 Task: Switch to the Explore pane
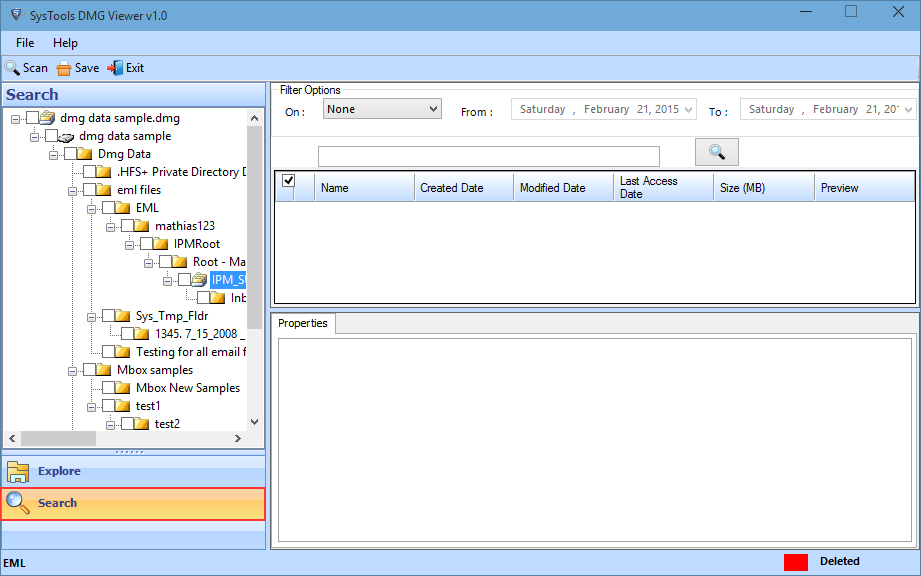tap(133, 471)
